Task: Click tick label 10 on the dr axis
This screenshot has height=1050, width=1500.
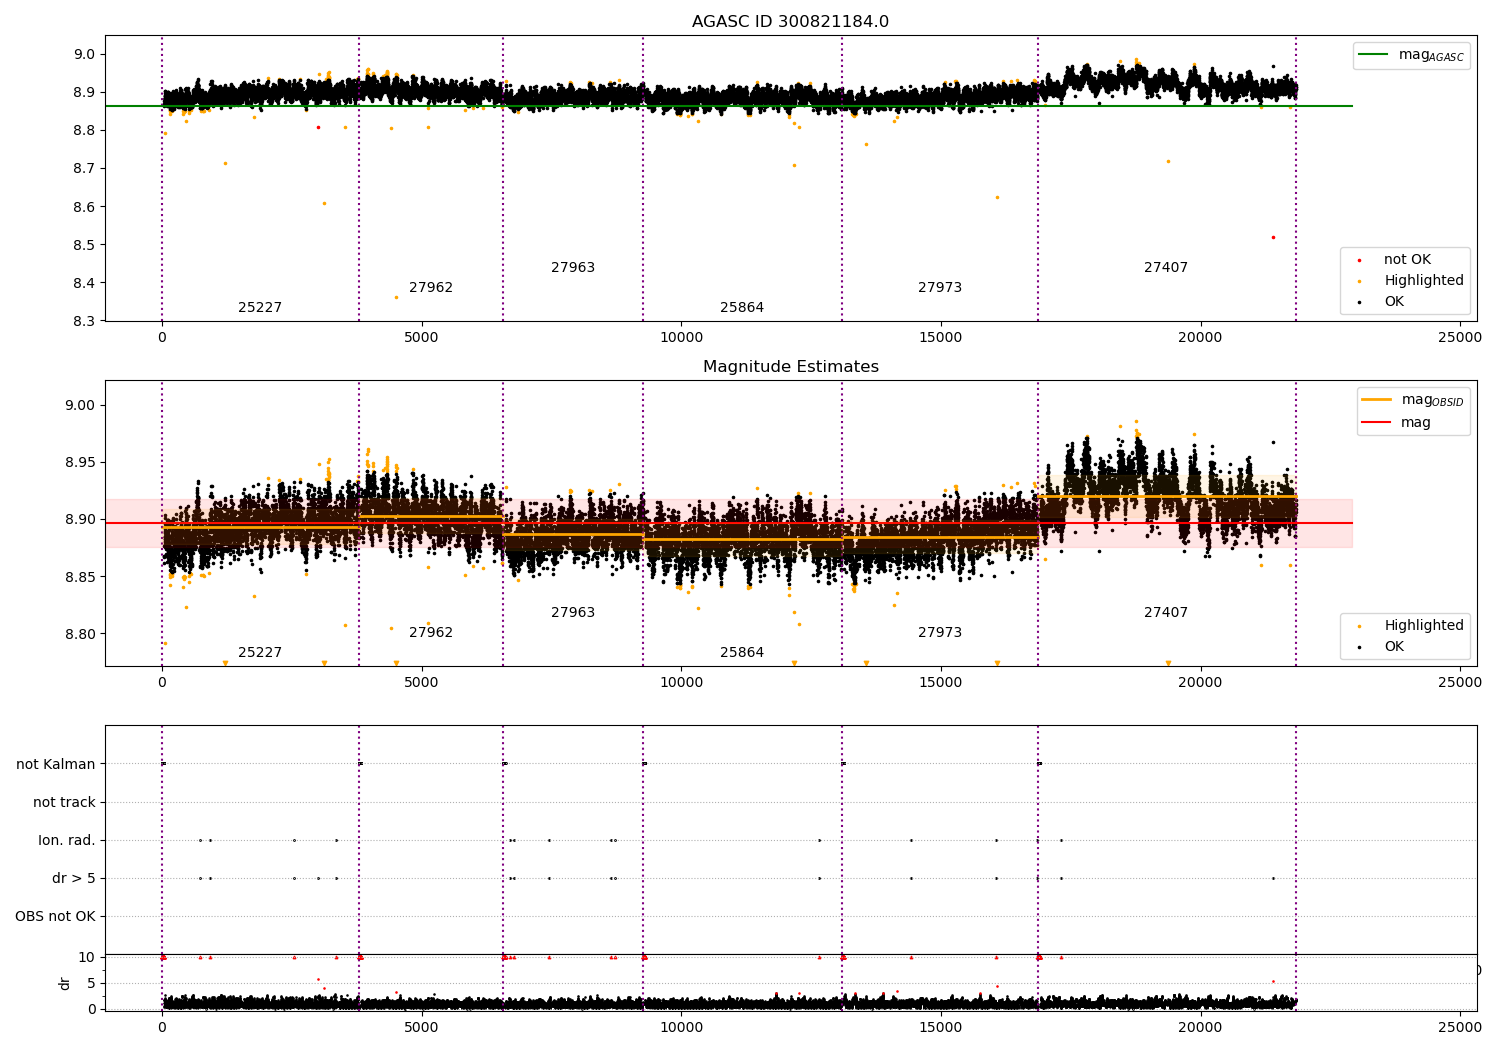Action: point(87,958)
